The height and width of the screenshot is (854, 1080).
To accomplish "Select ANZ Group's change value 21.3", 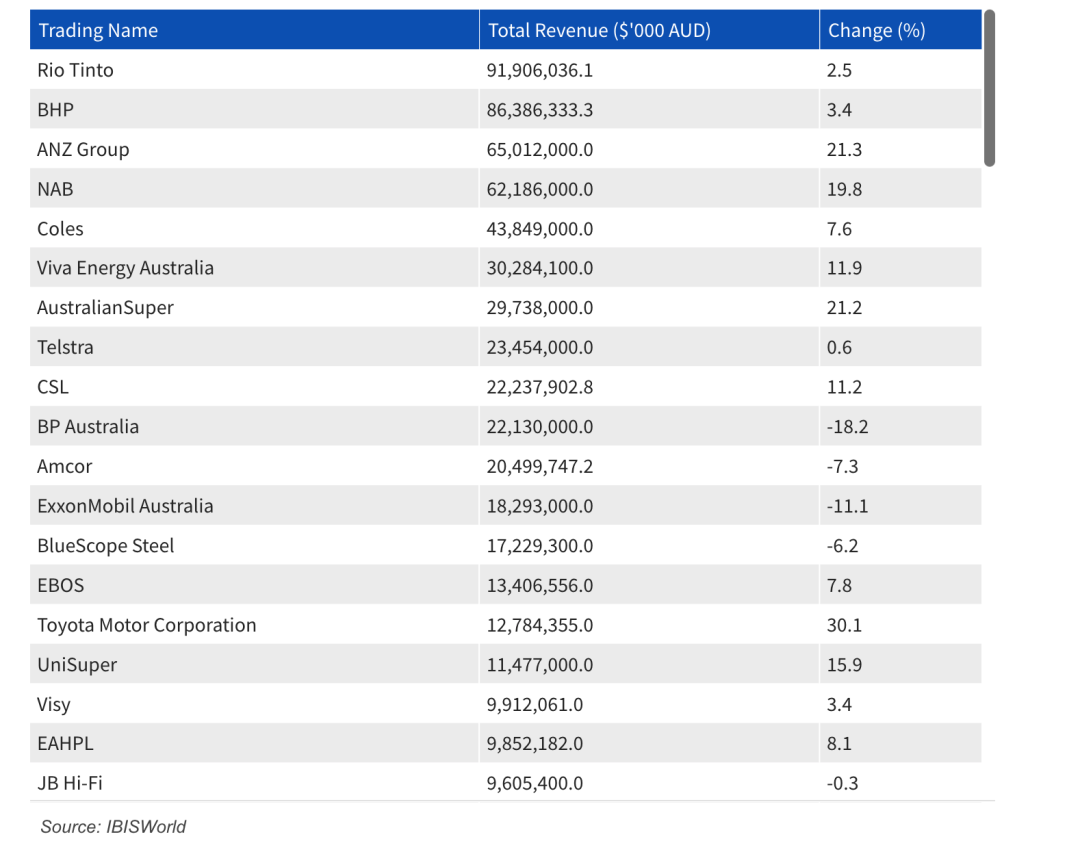I will tap(844, 149).
